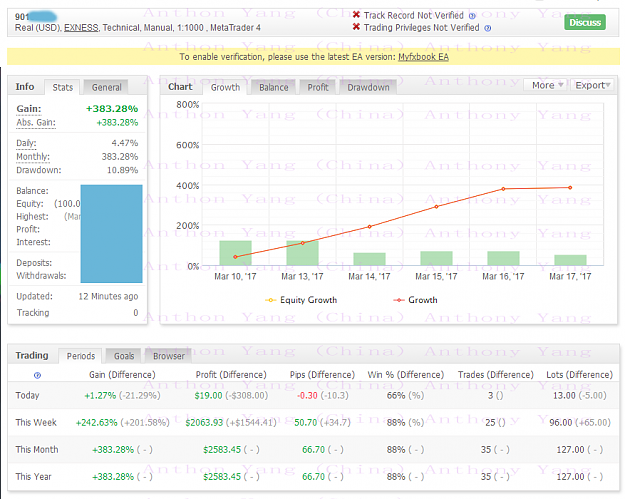Click the Profit (Difference) column header
Viewport: 625px width, 499px height.
231,375
